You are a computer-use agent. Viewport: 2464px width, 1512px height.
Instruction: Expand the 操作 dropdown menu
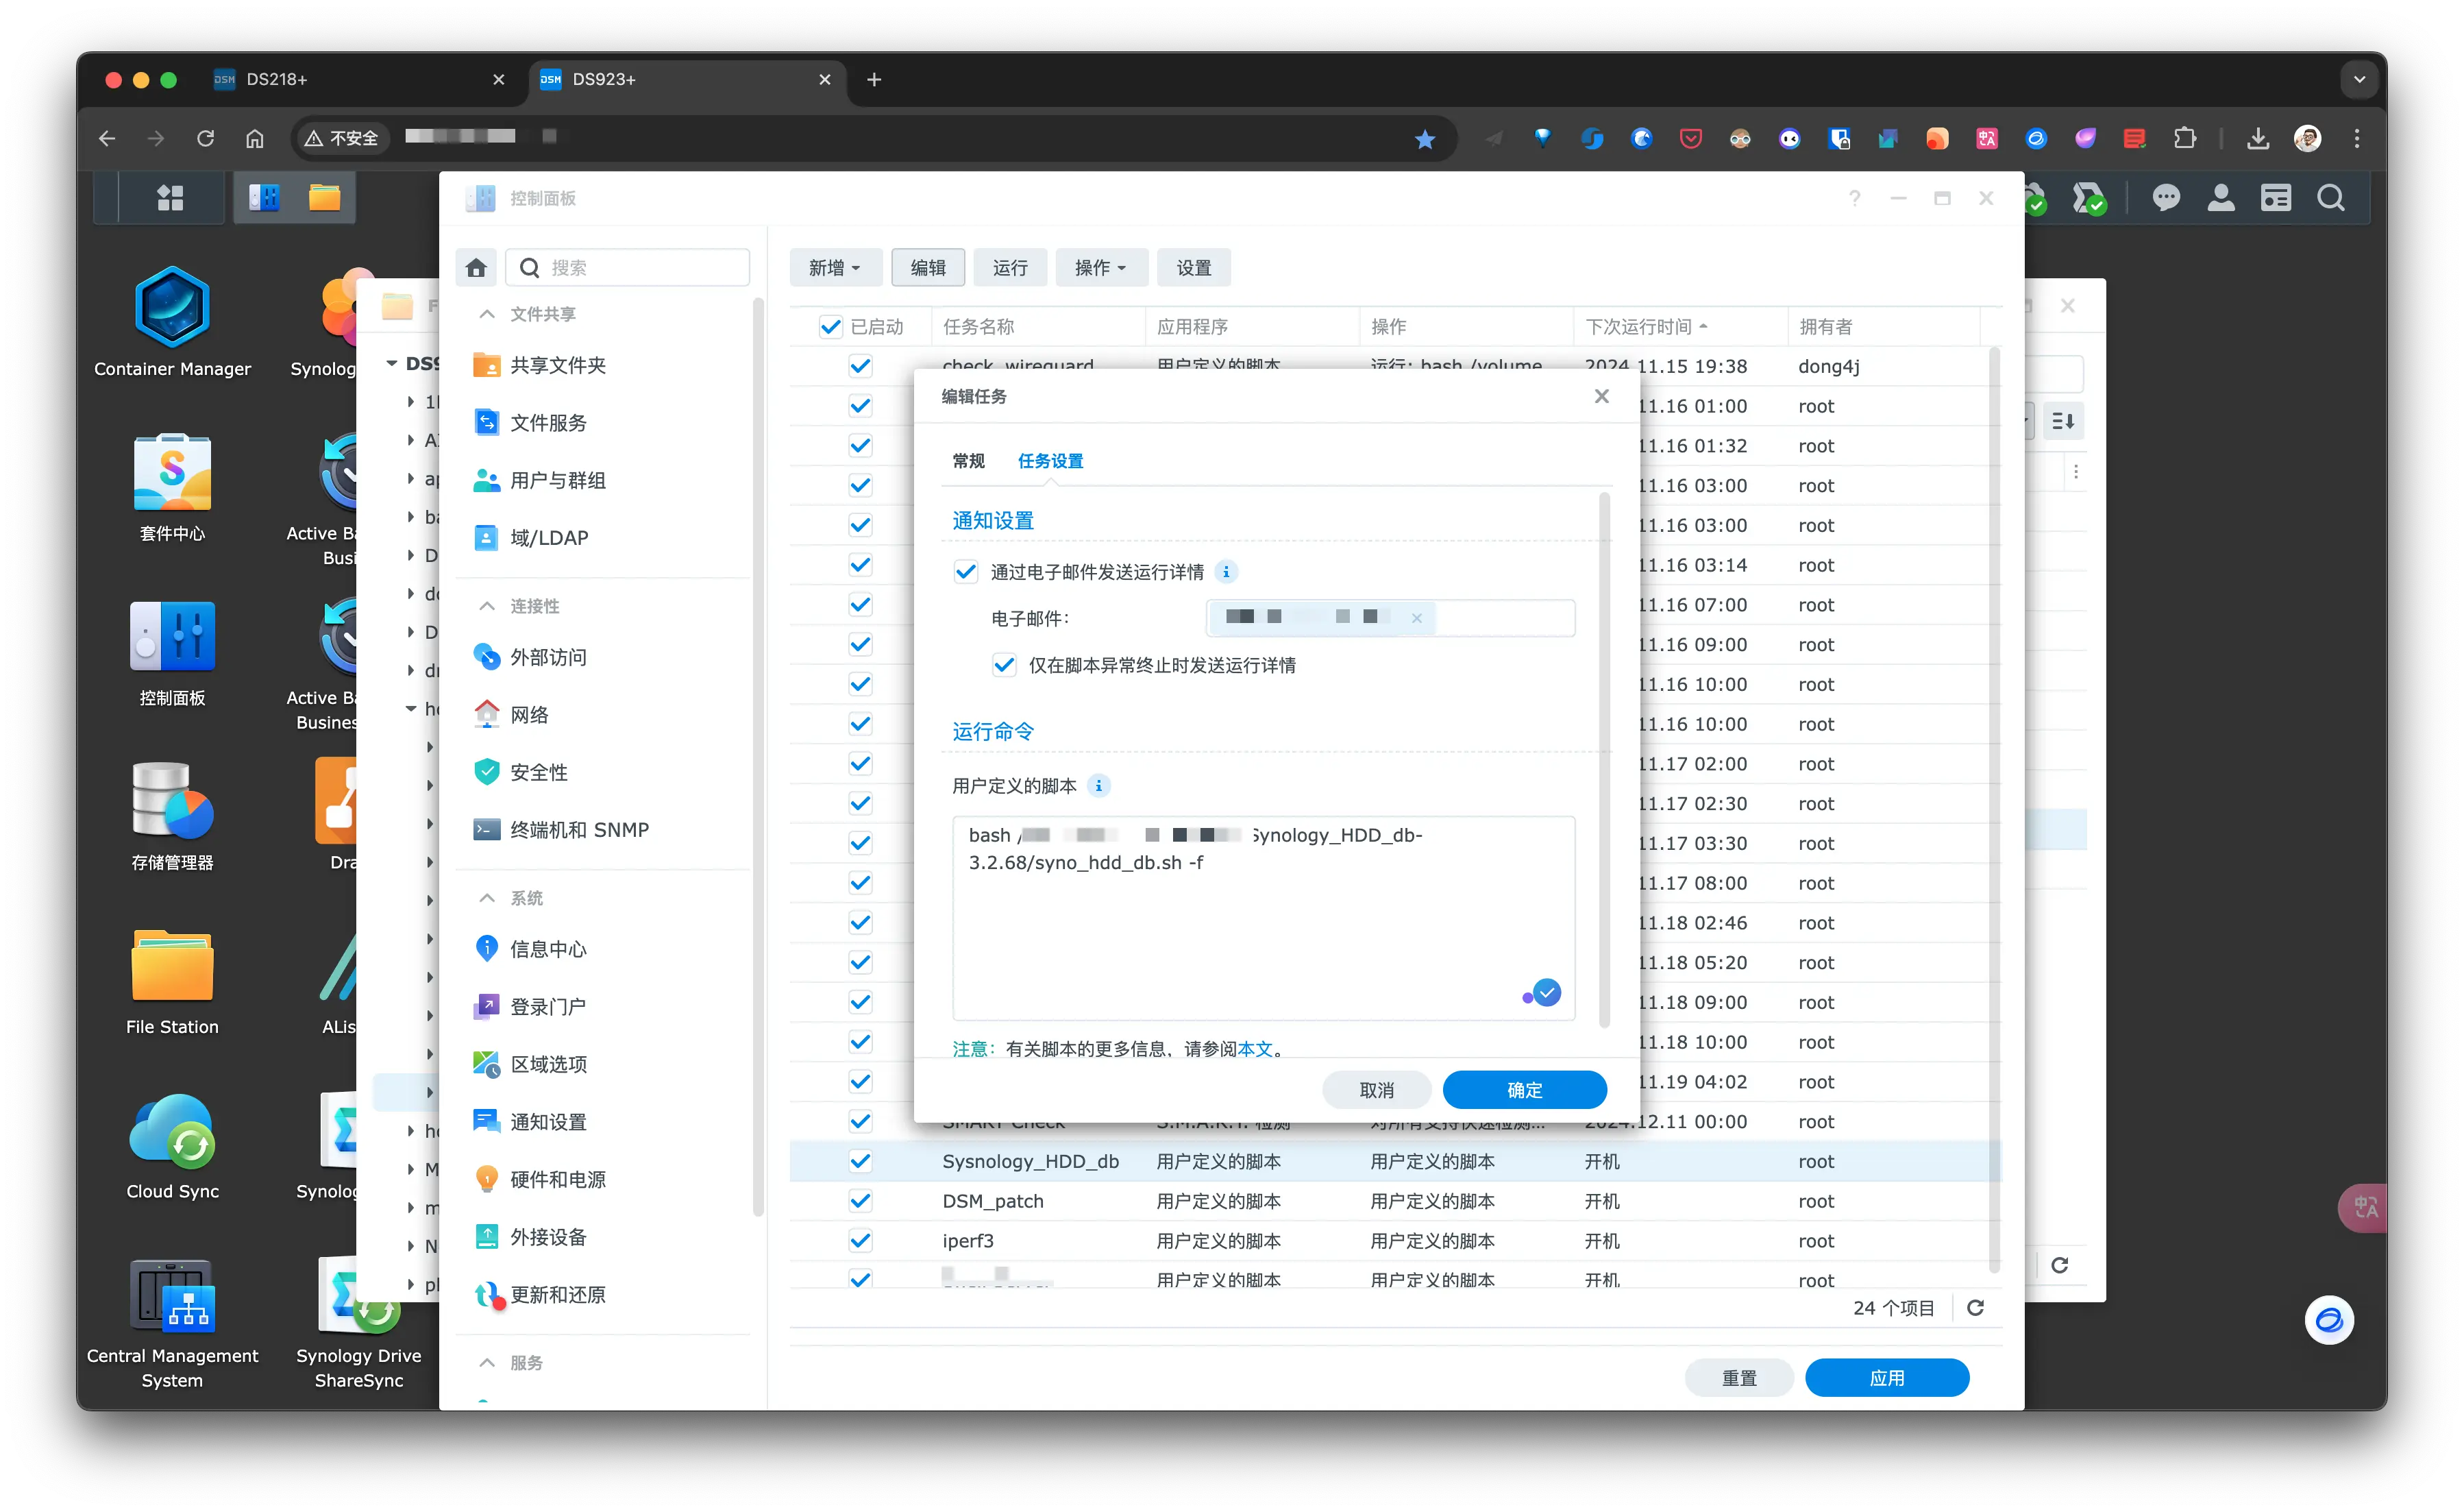1100,268
